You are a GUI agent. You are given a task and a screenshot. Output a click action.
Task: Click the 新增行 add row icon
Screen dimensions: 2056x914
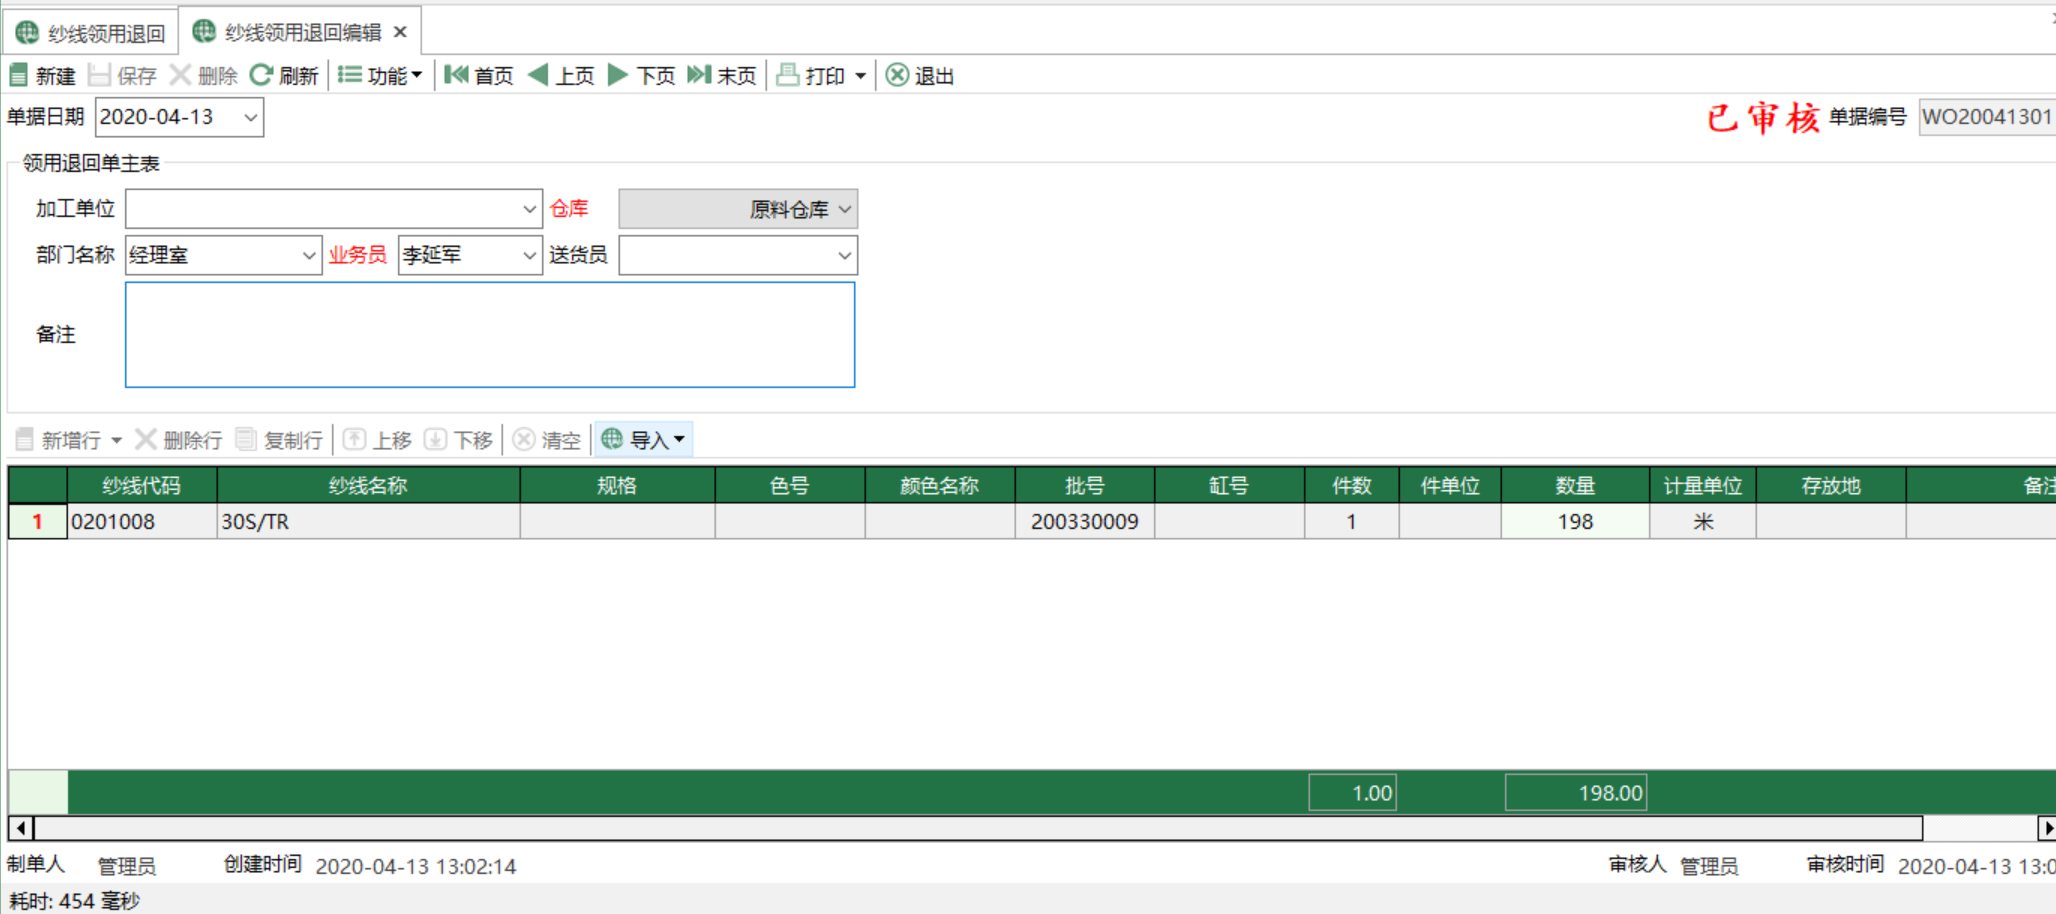tap(25, 439)
